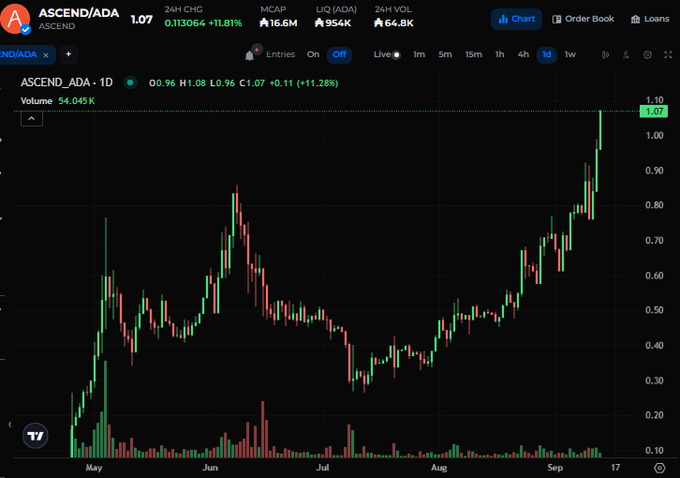Open the chart settings gear icon
The height and width of the screenshot is (478, 680).
pos(647,55)
